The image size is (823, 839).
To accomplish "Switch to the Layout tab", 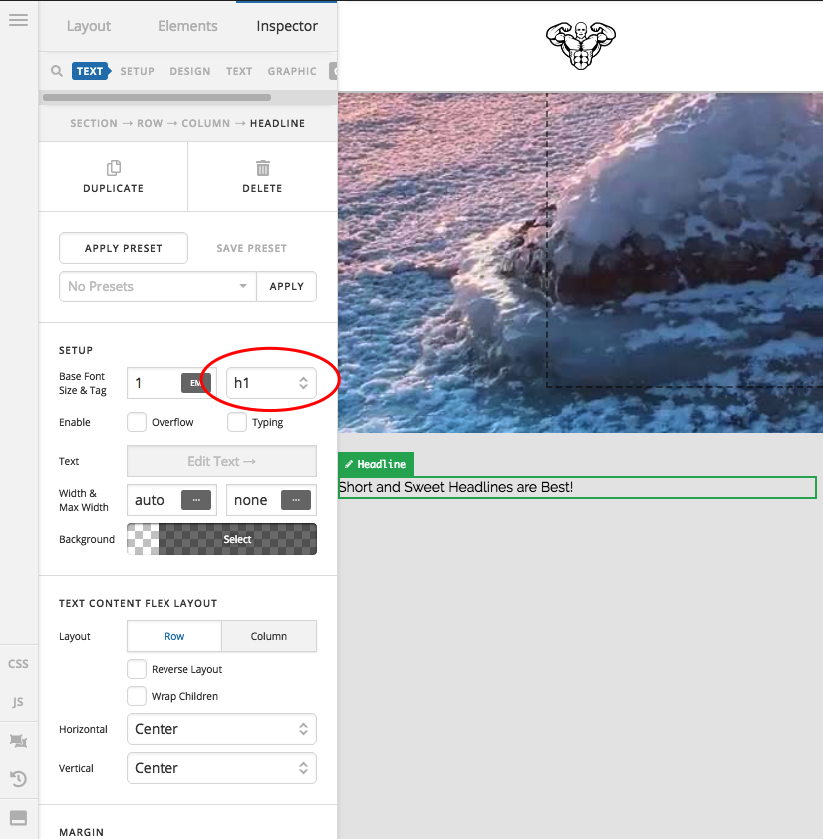I will tap(89, 26).
